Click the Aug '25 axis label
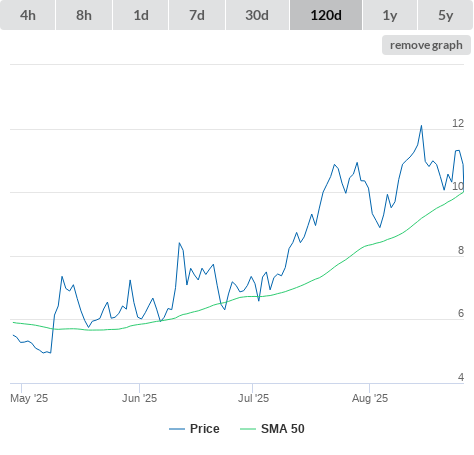The width and height of the screenshot is (474, 455). point(370,398)
